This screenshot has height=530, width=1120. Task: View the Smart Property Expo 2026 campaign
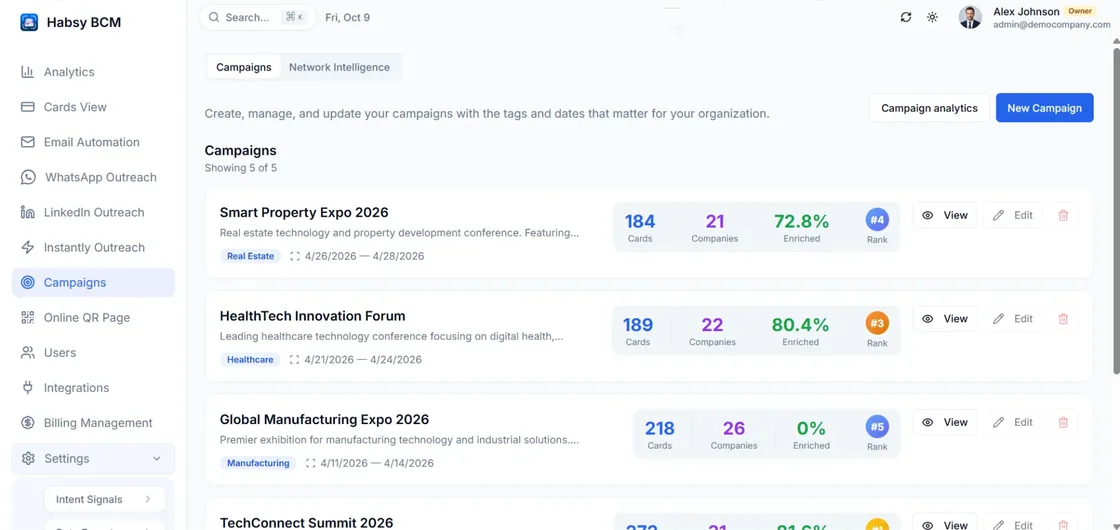pyautogui.click(x=944, y=215)
